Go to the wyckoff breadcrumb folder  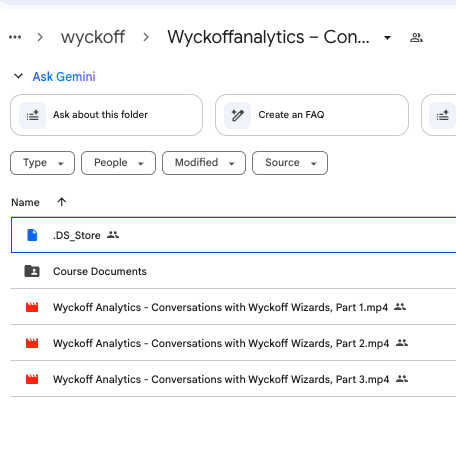click(x=93, y=37)
